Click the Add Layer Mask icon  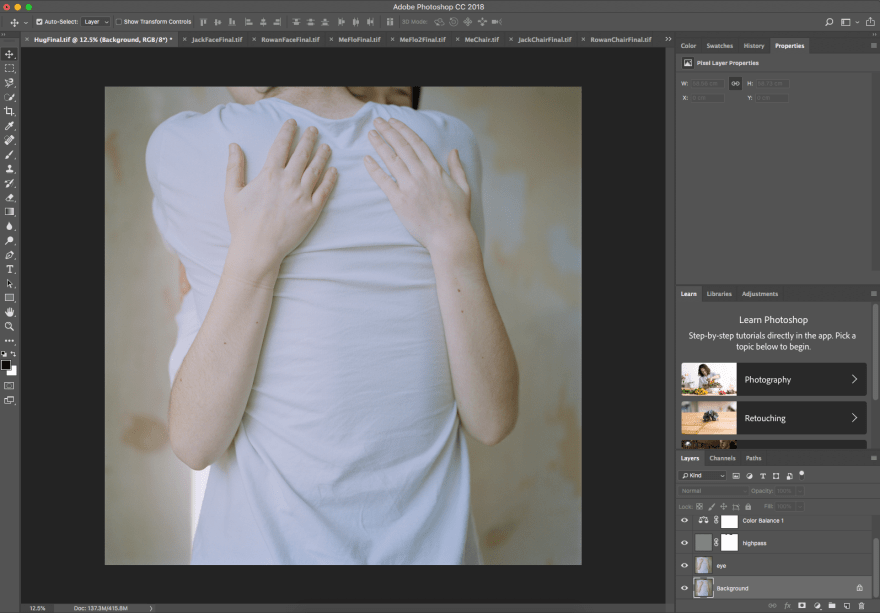[x=801, y=604]
